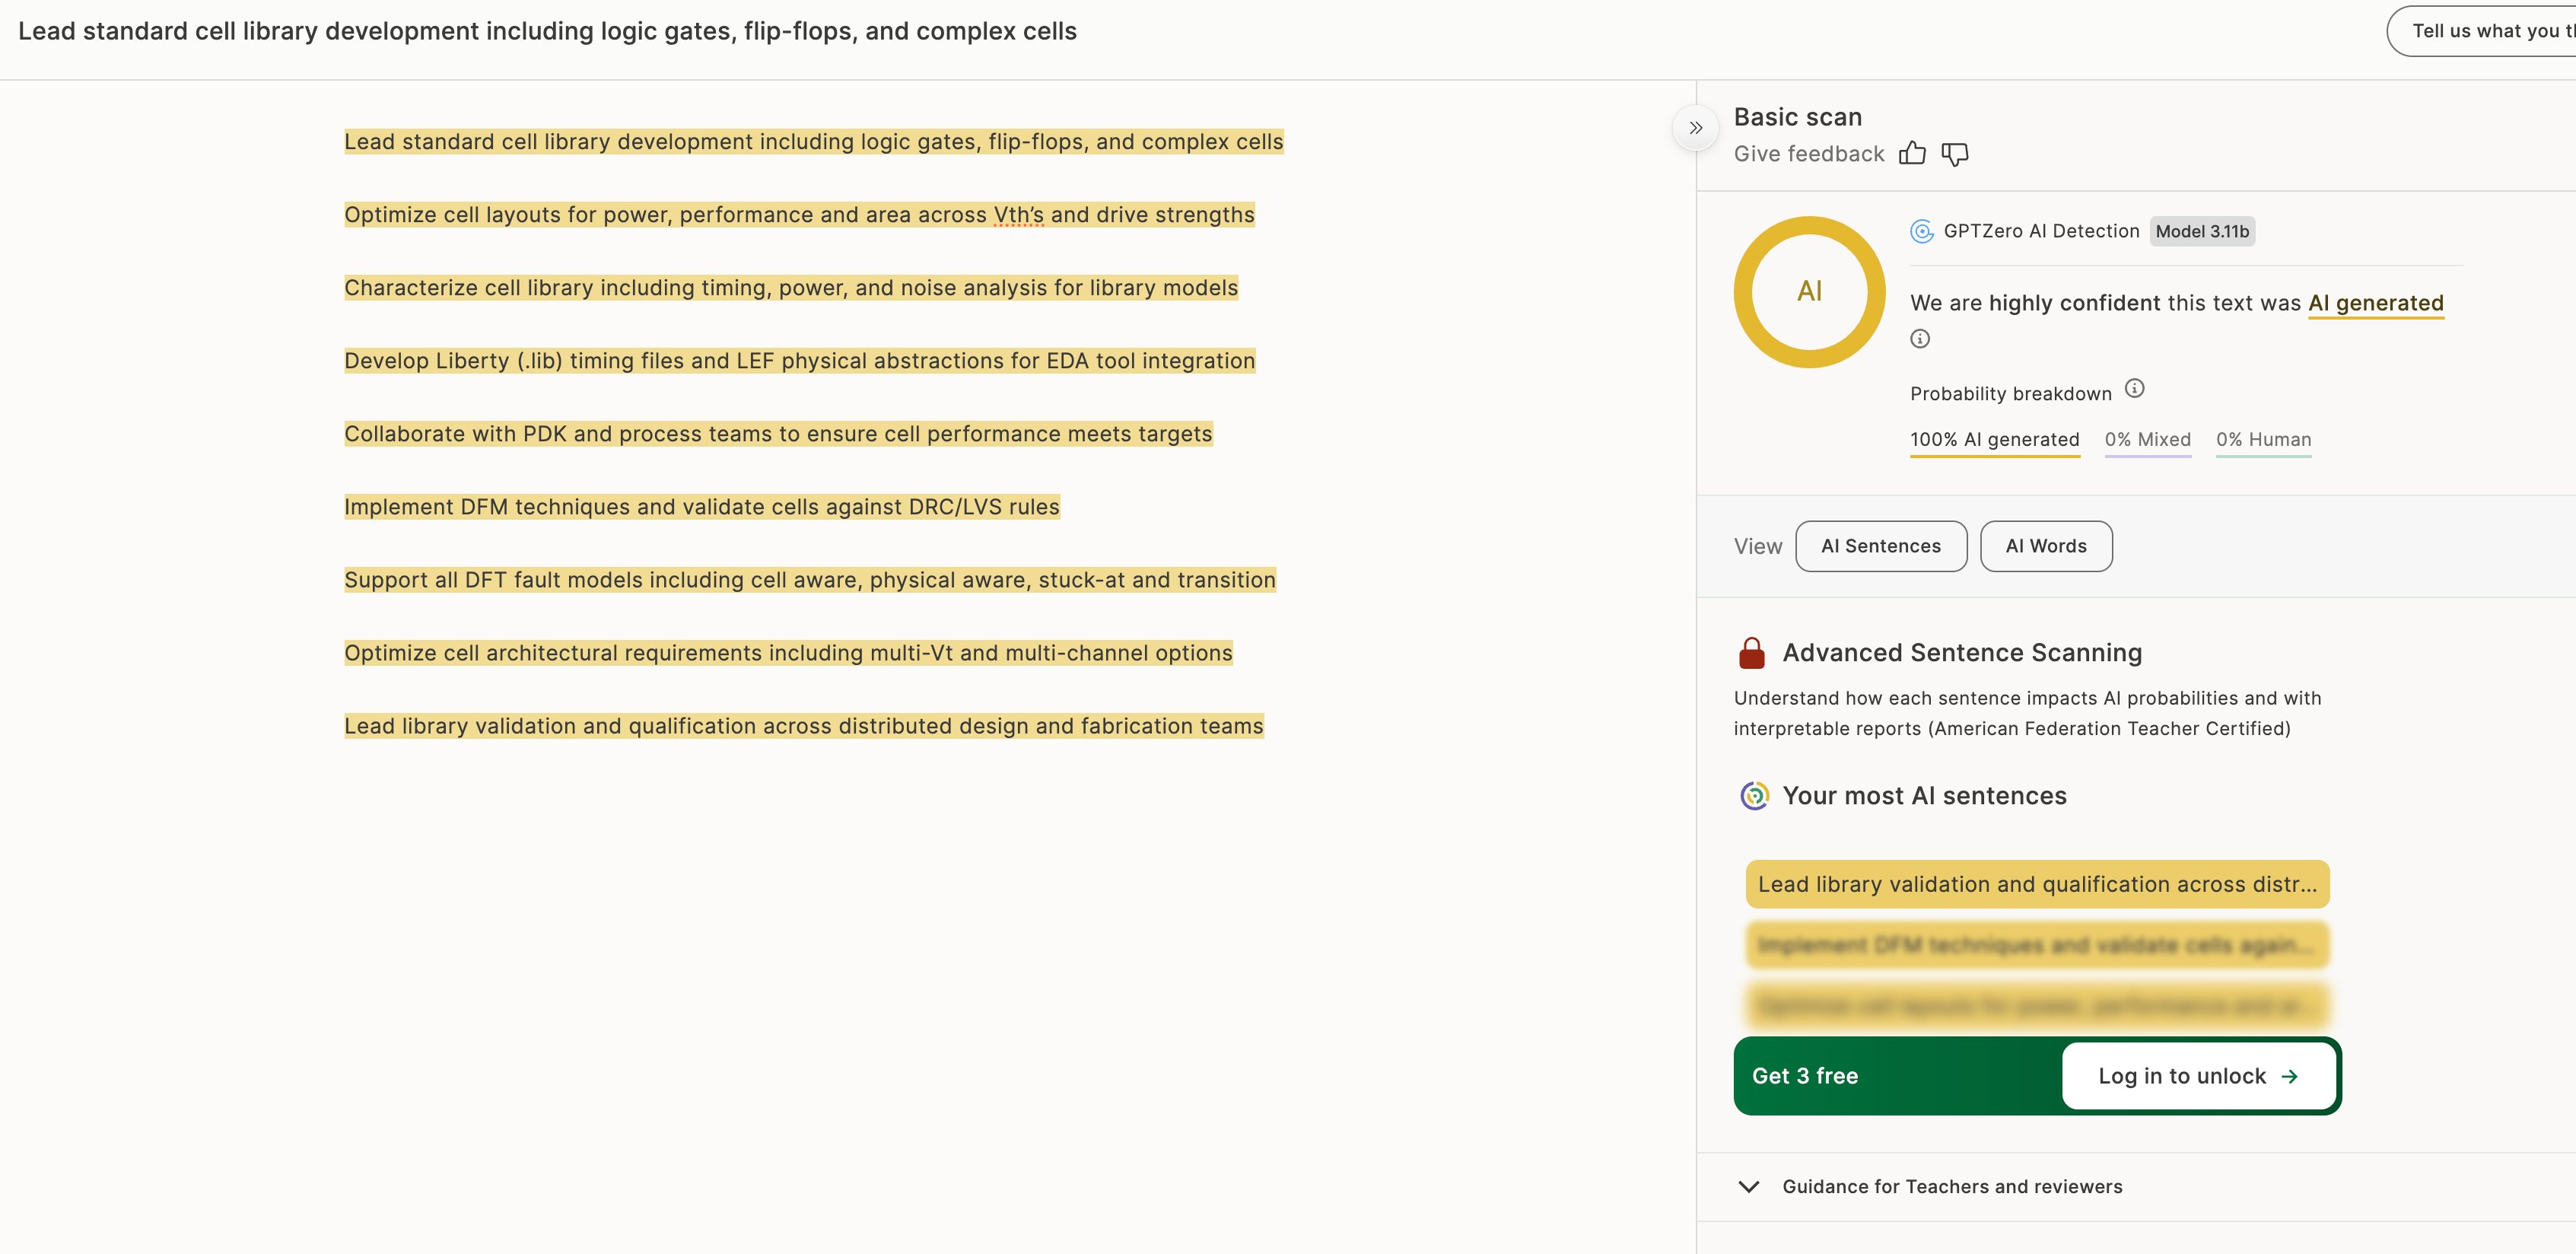Select the 100% AI generated breakdown tab
Image resolution: width=2576 pixels, height=1254 pixels.
coord(1994,440)
